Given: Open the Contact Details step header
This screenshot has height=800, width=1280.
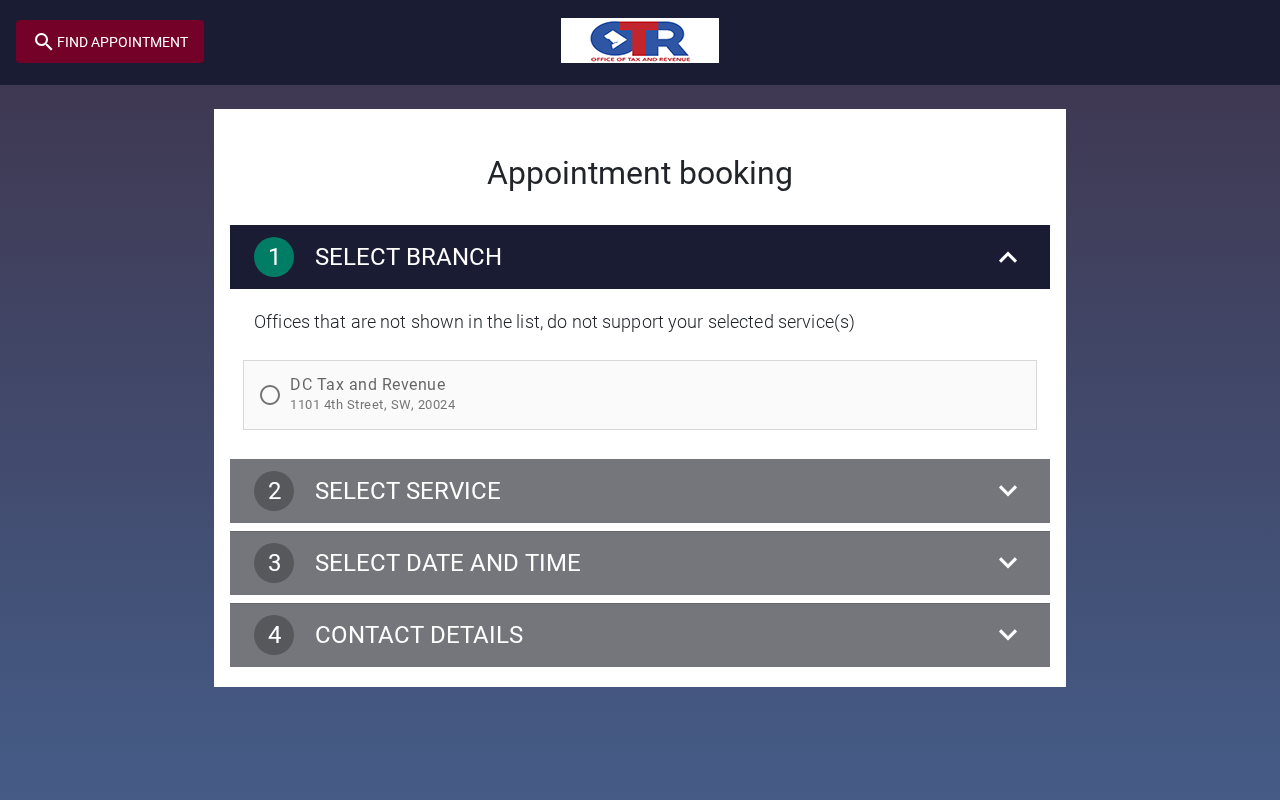Looking at the screenshot, I should point(419,635).
